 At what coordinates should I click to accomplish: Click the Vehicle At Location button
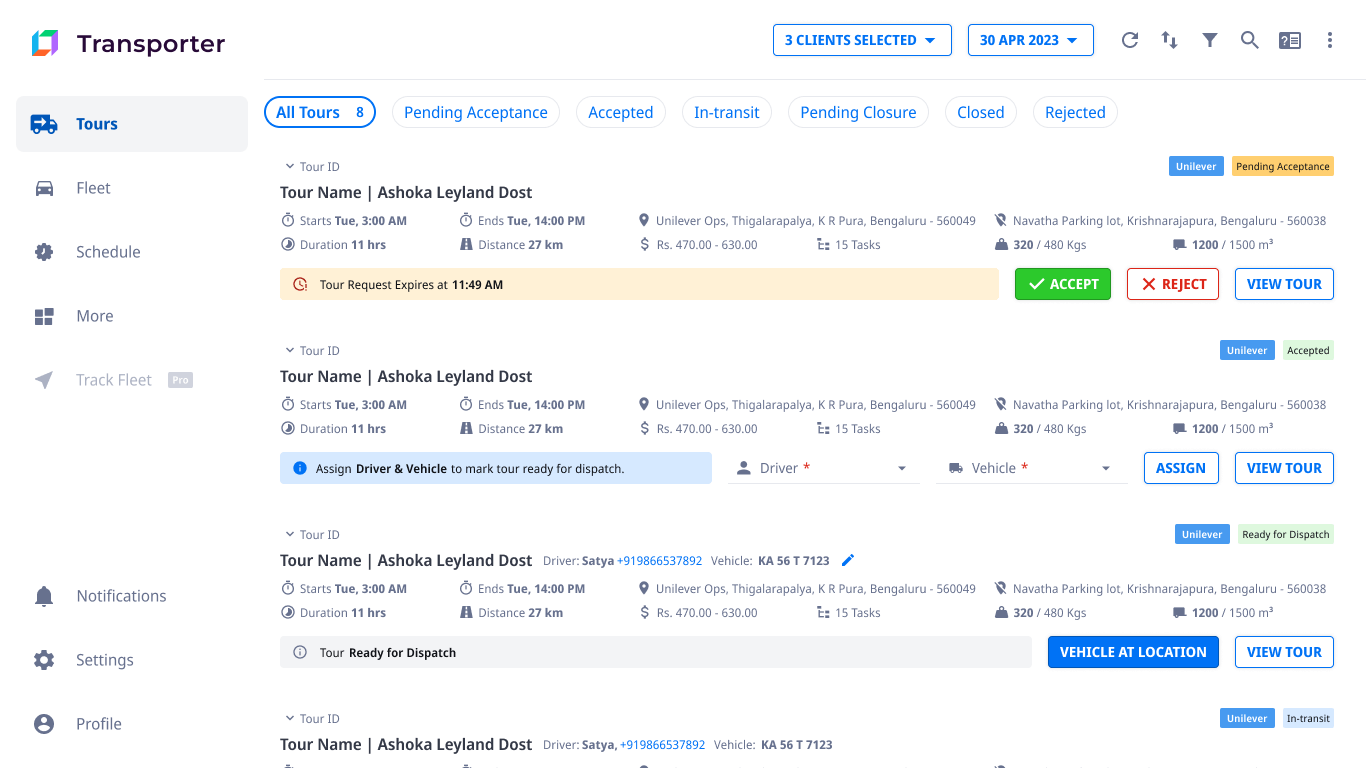click(x=1133, y=652)
